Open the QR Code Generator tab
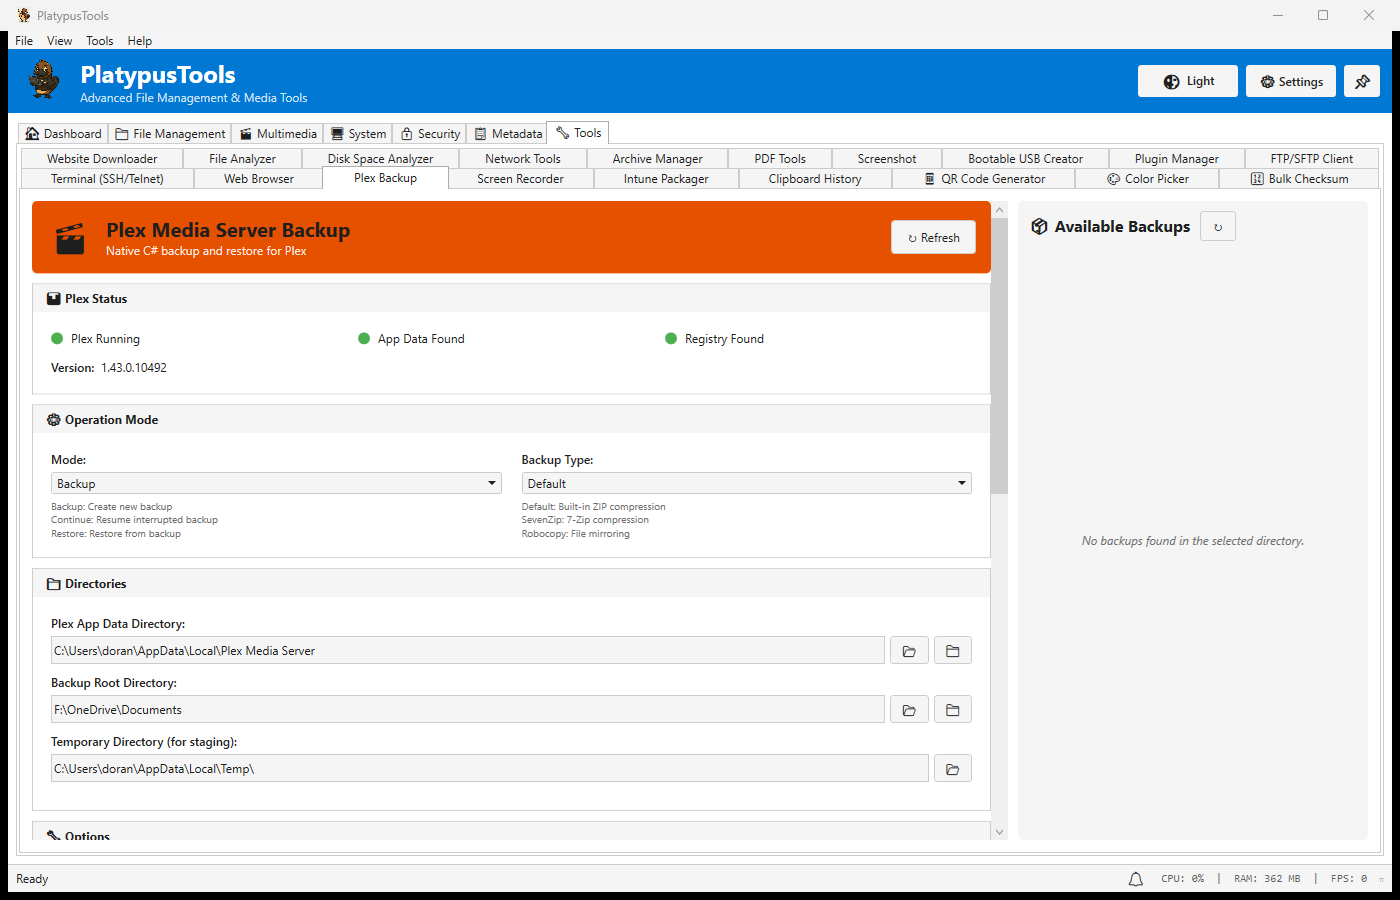1400x900 pixels. click(x=984, y=179)
